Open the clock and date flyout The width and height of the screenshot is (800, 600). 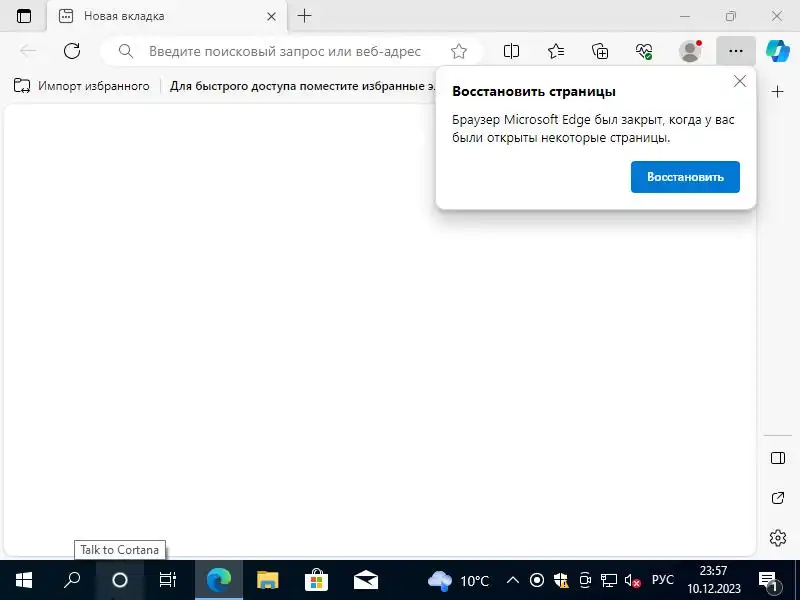coord(714,580)
